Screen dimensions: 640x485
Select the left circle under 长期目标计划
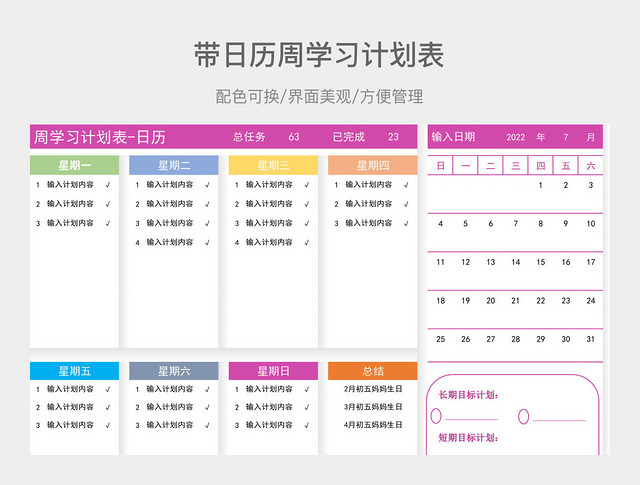point(436,416)
